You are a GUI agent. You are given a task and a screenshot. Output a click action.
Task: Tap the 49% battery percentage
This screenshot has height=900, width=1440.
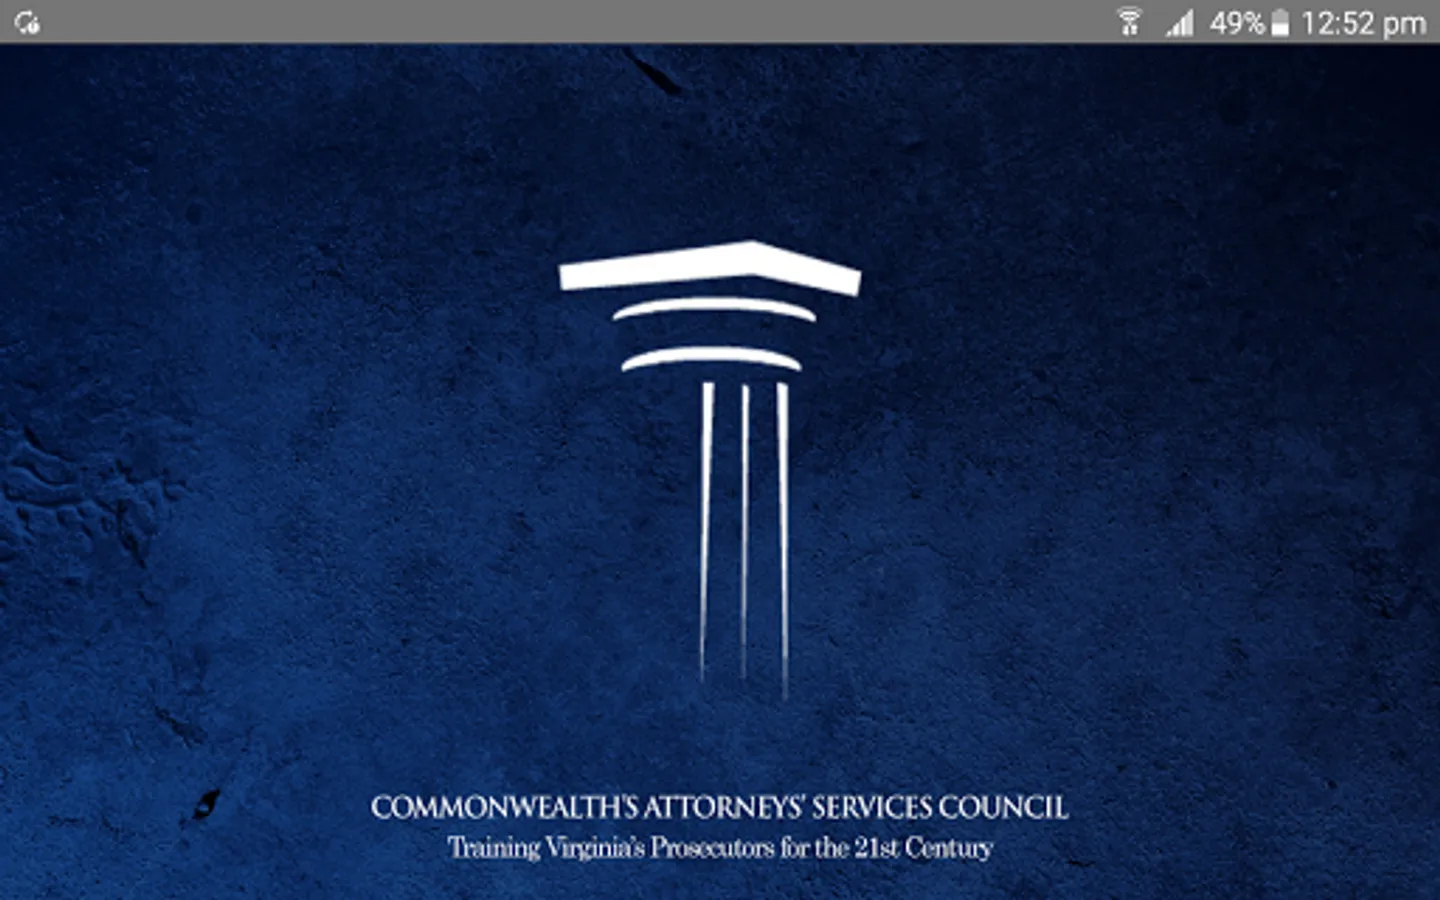[1237, 23]
